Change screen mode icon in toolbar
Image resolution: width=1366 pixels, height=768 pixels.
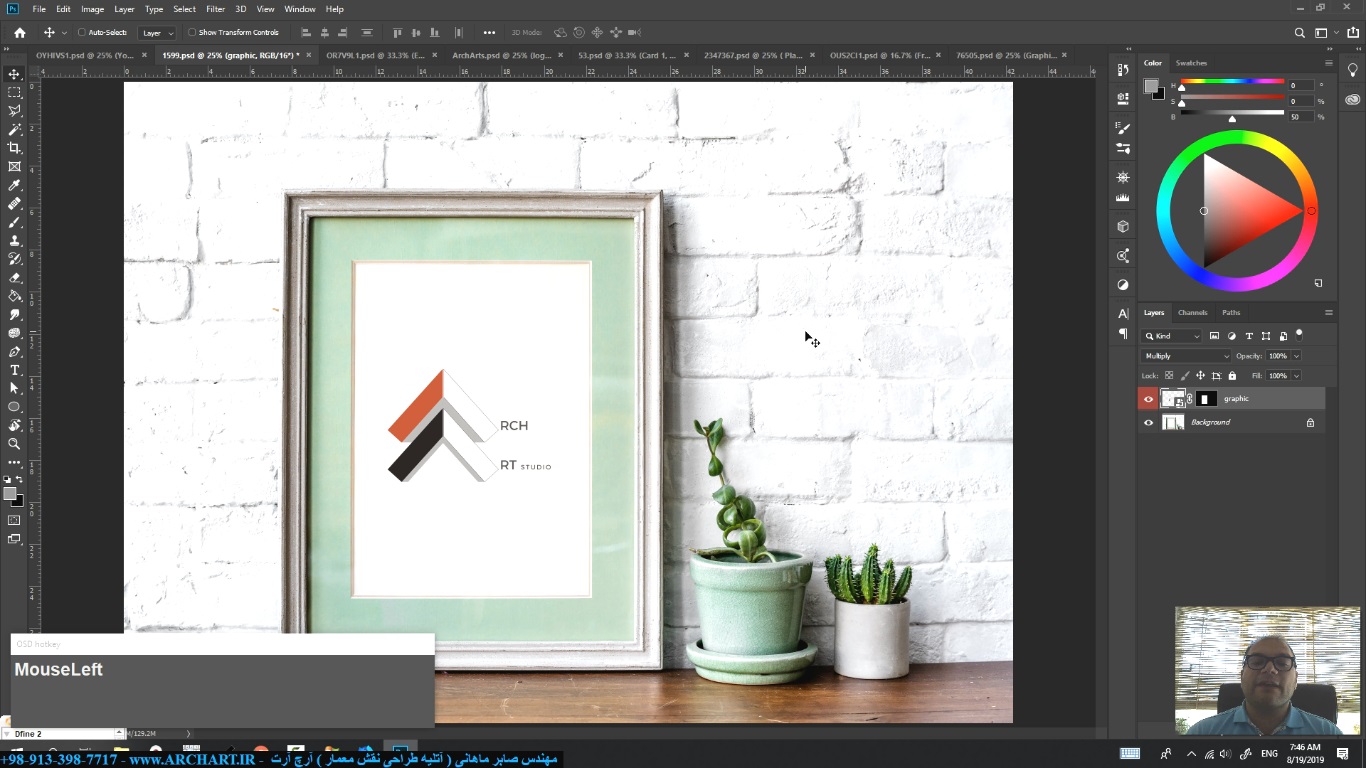click(x=14, y=539)
